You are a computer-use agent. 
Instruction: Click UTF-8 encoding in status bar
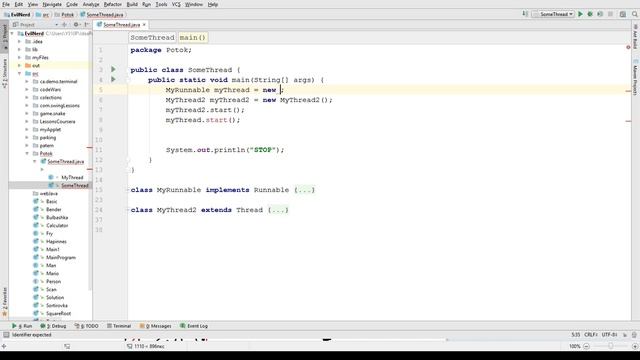pyautogui.click(x=609, y=335)
